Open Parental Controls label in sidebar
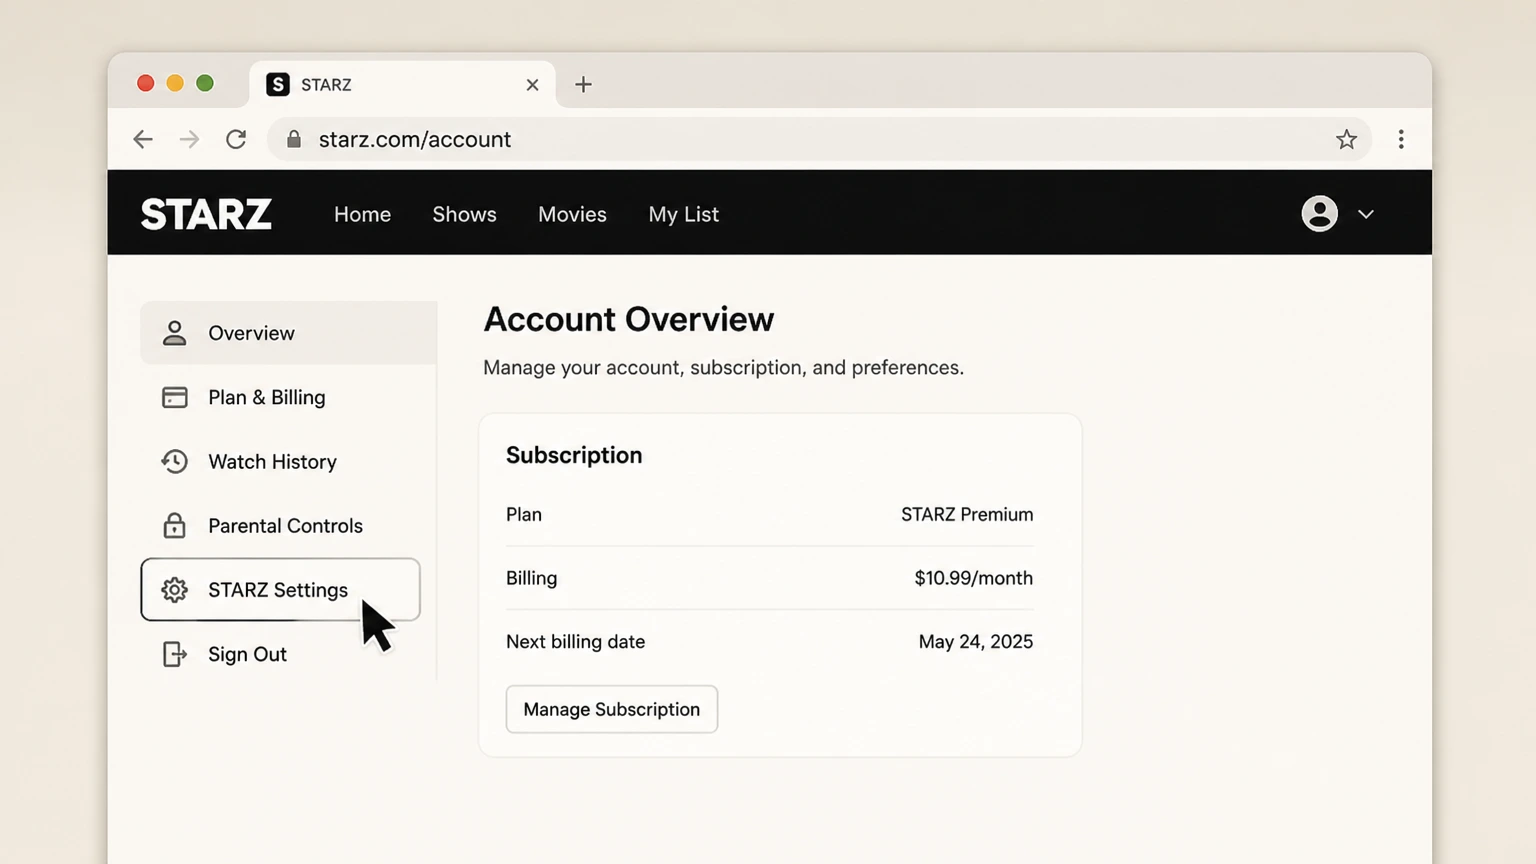The width and height of the screenshot is (1536, 864). pos(285,526)
